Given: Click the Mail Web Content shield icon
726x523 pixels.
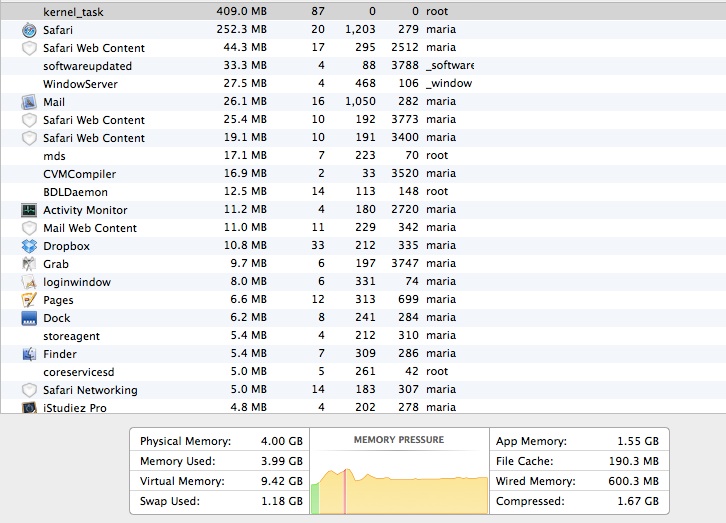Looking at the screenshot, I should [x=29, y=228].
